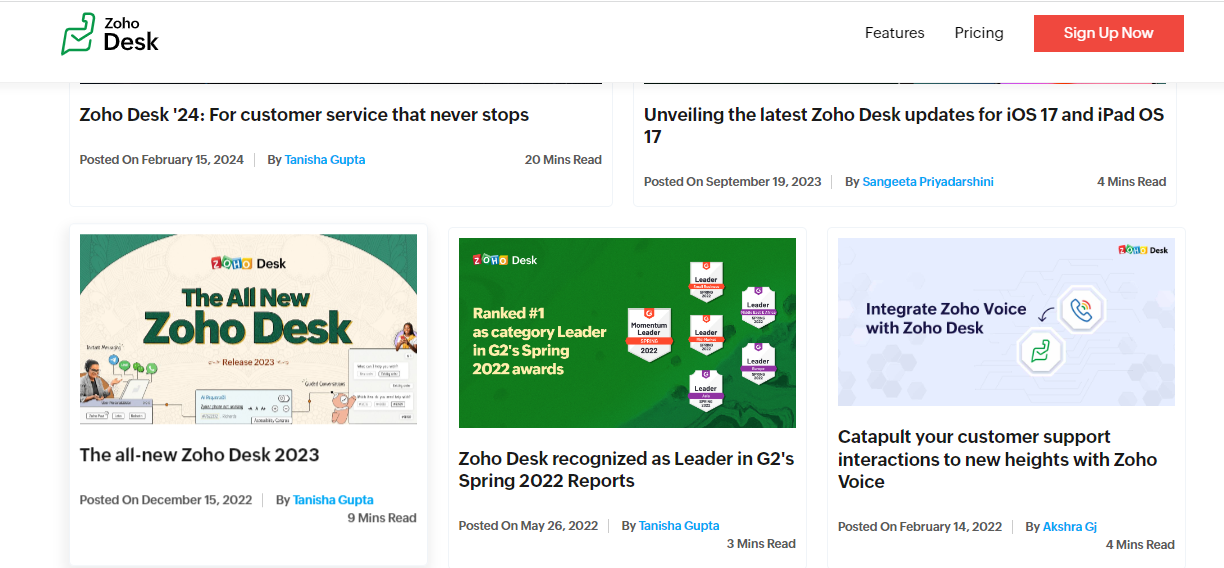
Task: Click the 9 Mins Read label
Action: (x=382, y=518)
